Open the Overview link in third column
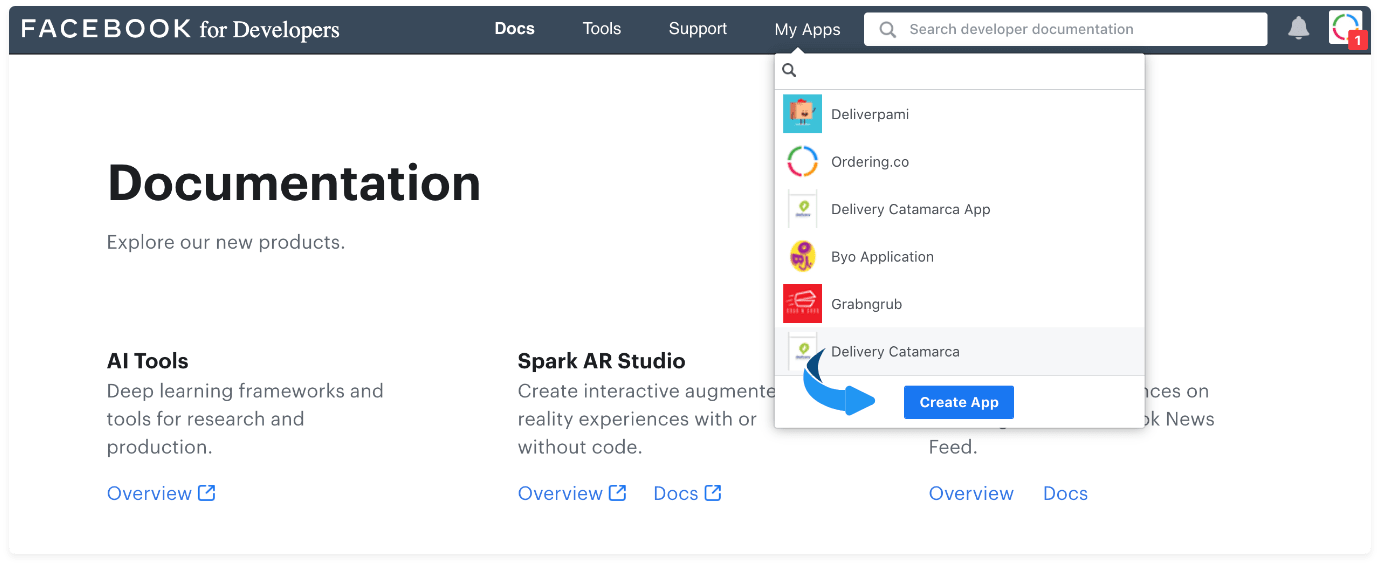Image resolution: width=1380 pixels, height=566 pixels. coord(971,493)
